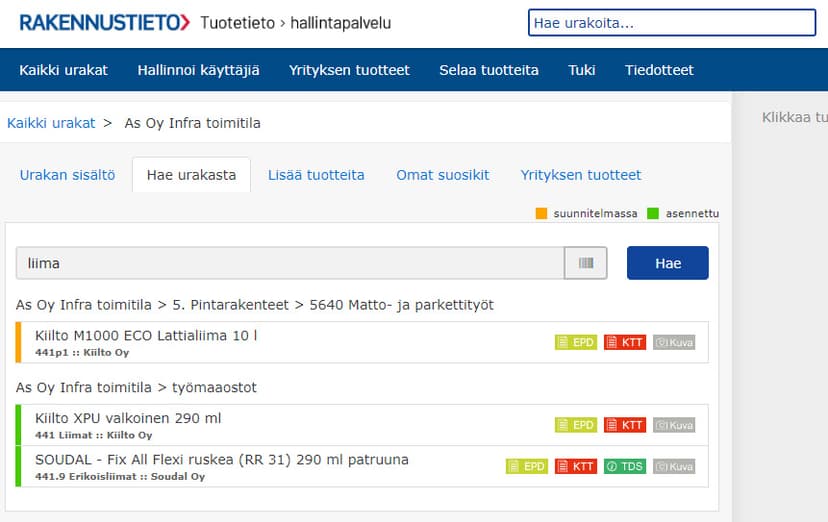Switch to the Yrityksen tuotteet tab below breadcrumb
Viewport: 828px width, 522px height.
(x=581, y=175)
